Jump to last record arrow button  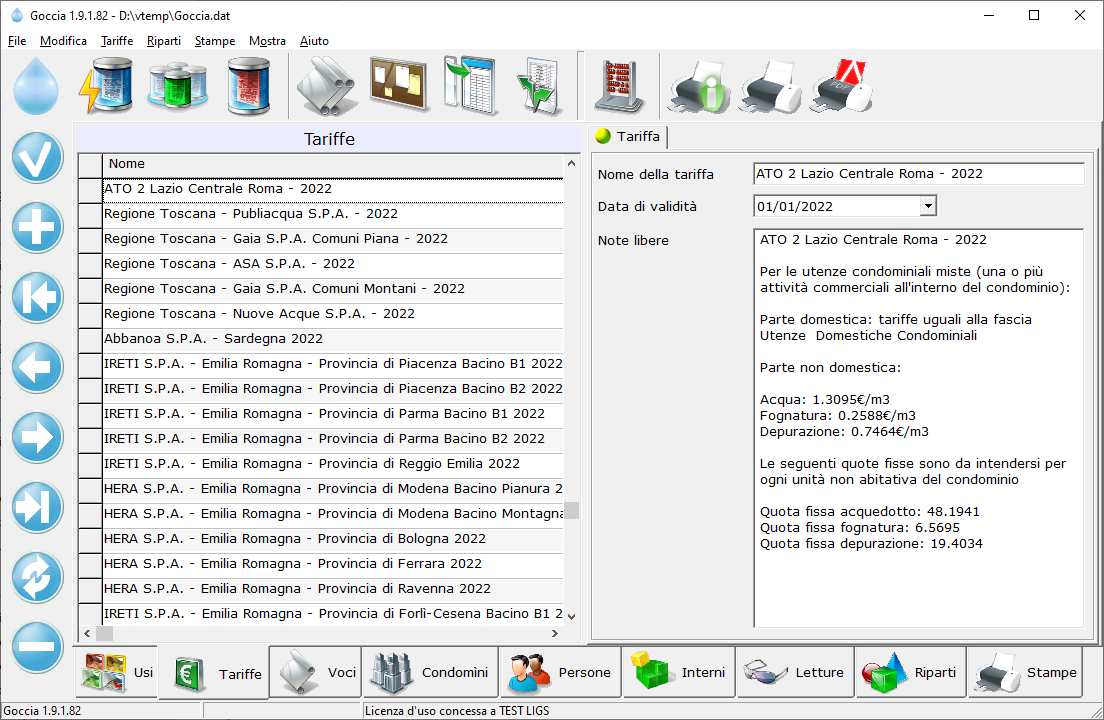coord(37,507)
